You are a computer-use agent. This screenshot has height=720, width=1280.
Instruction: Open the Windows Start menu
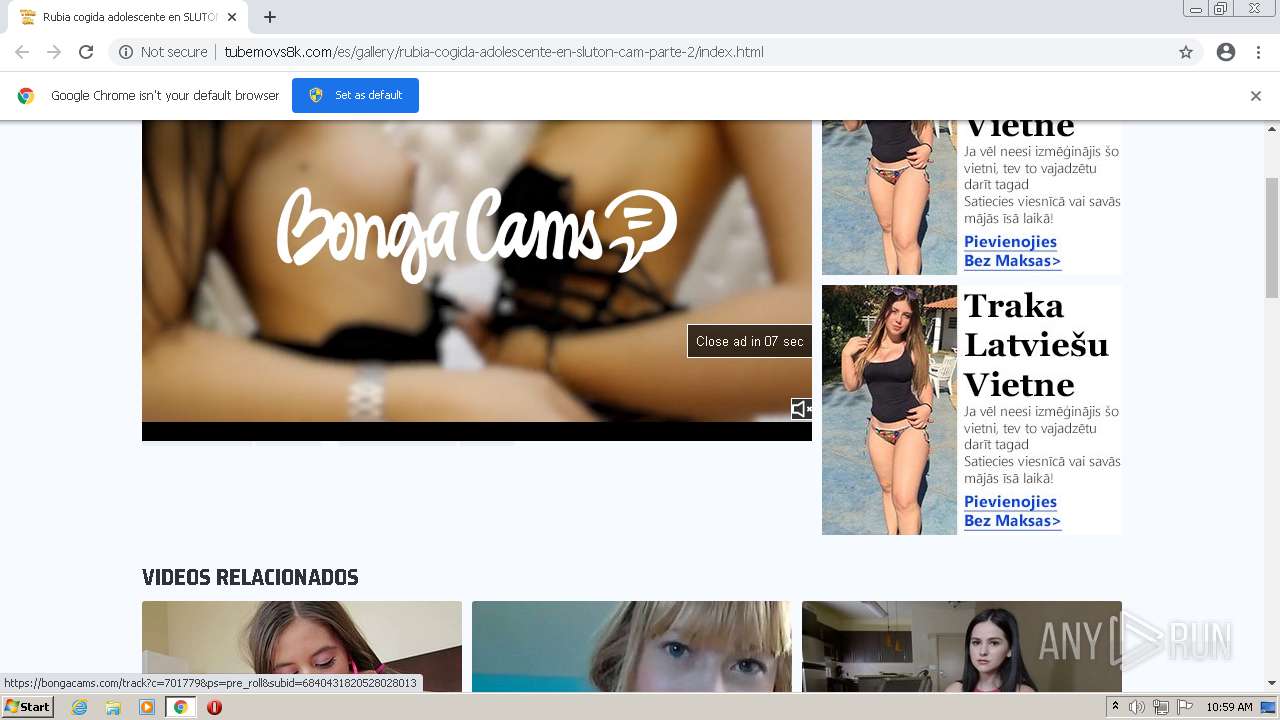point(27,707)
